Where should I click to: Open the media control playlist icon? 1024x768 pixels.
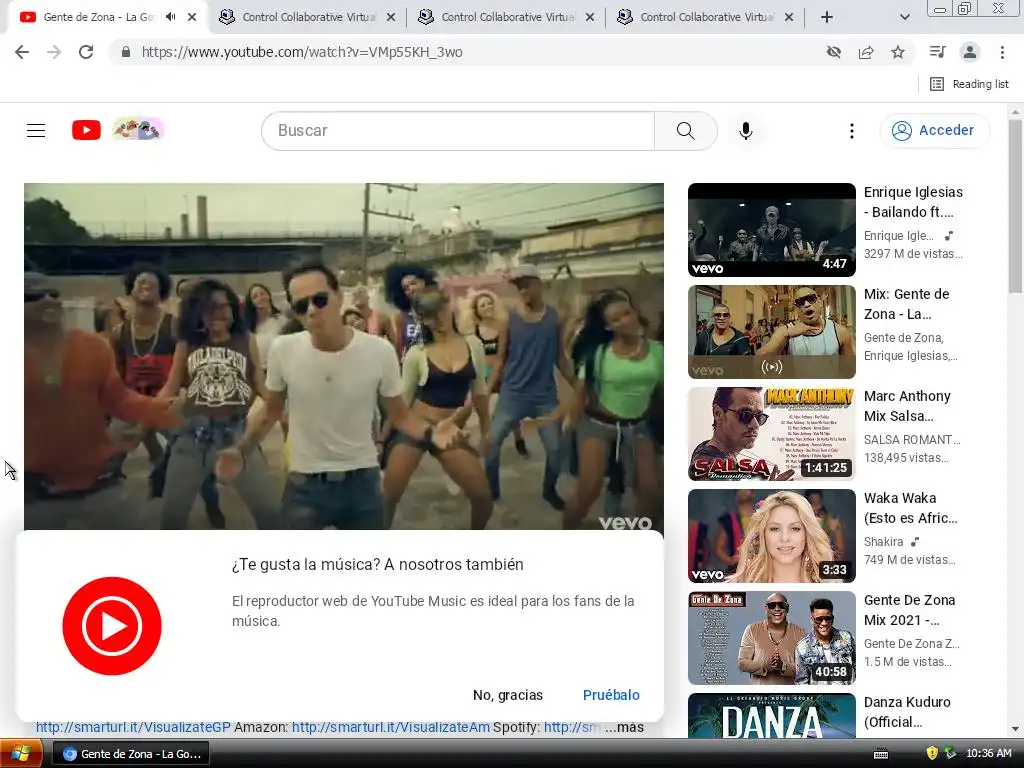(x=937, y=52)
